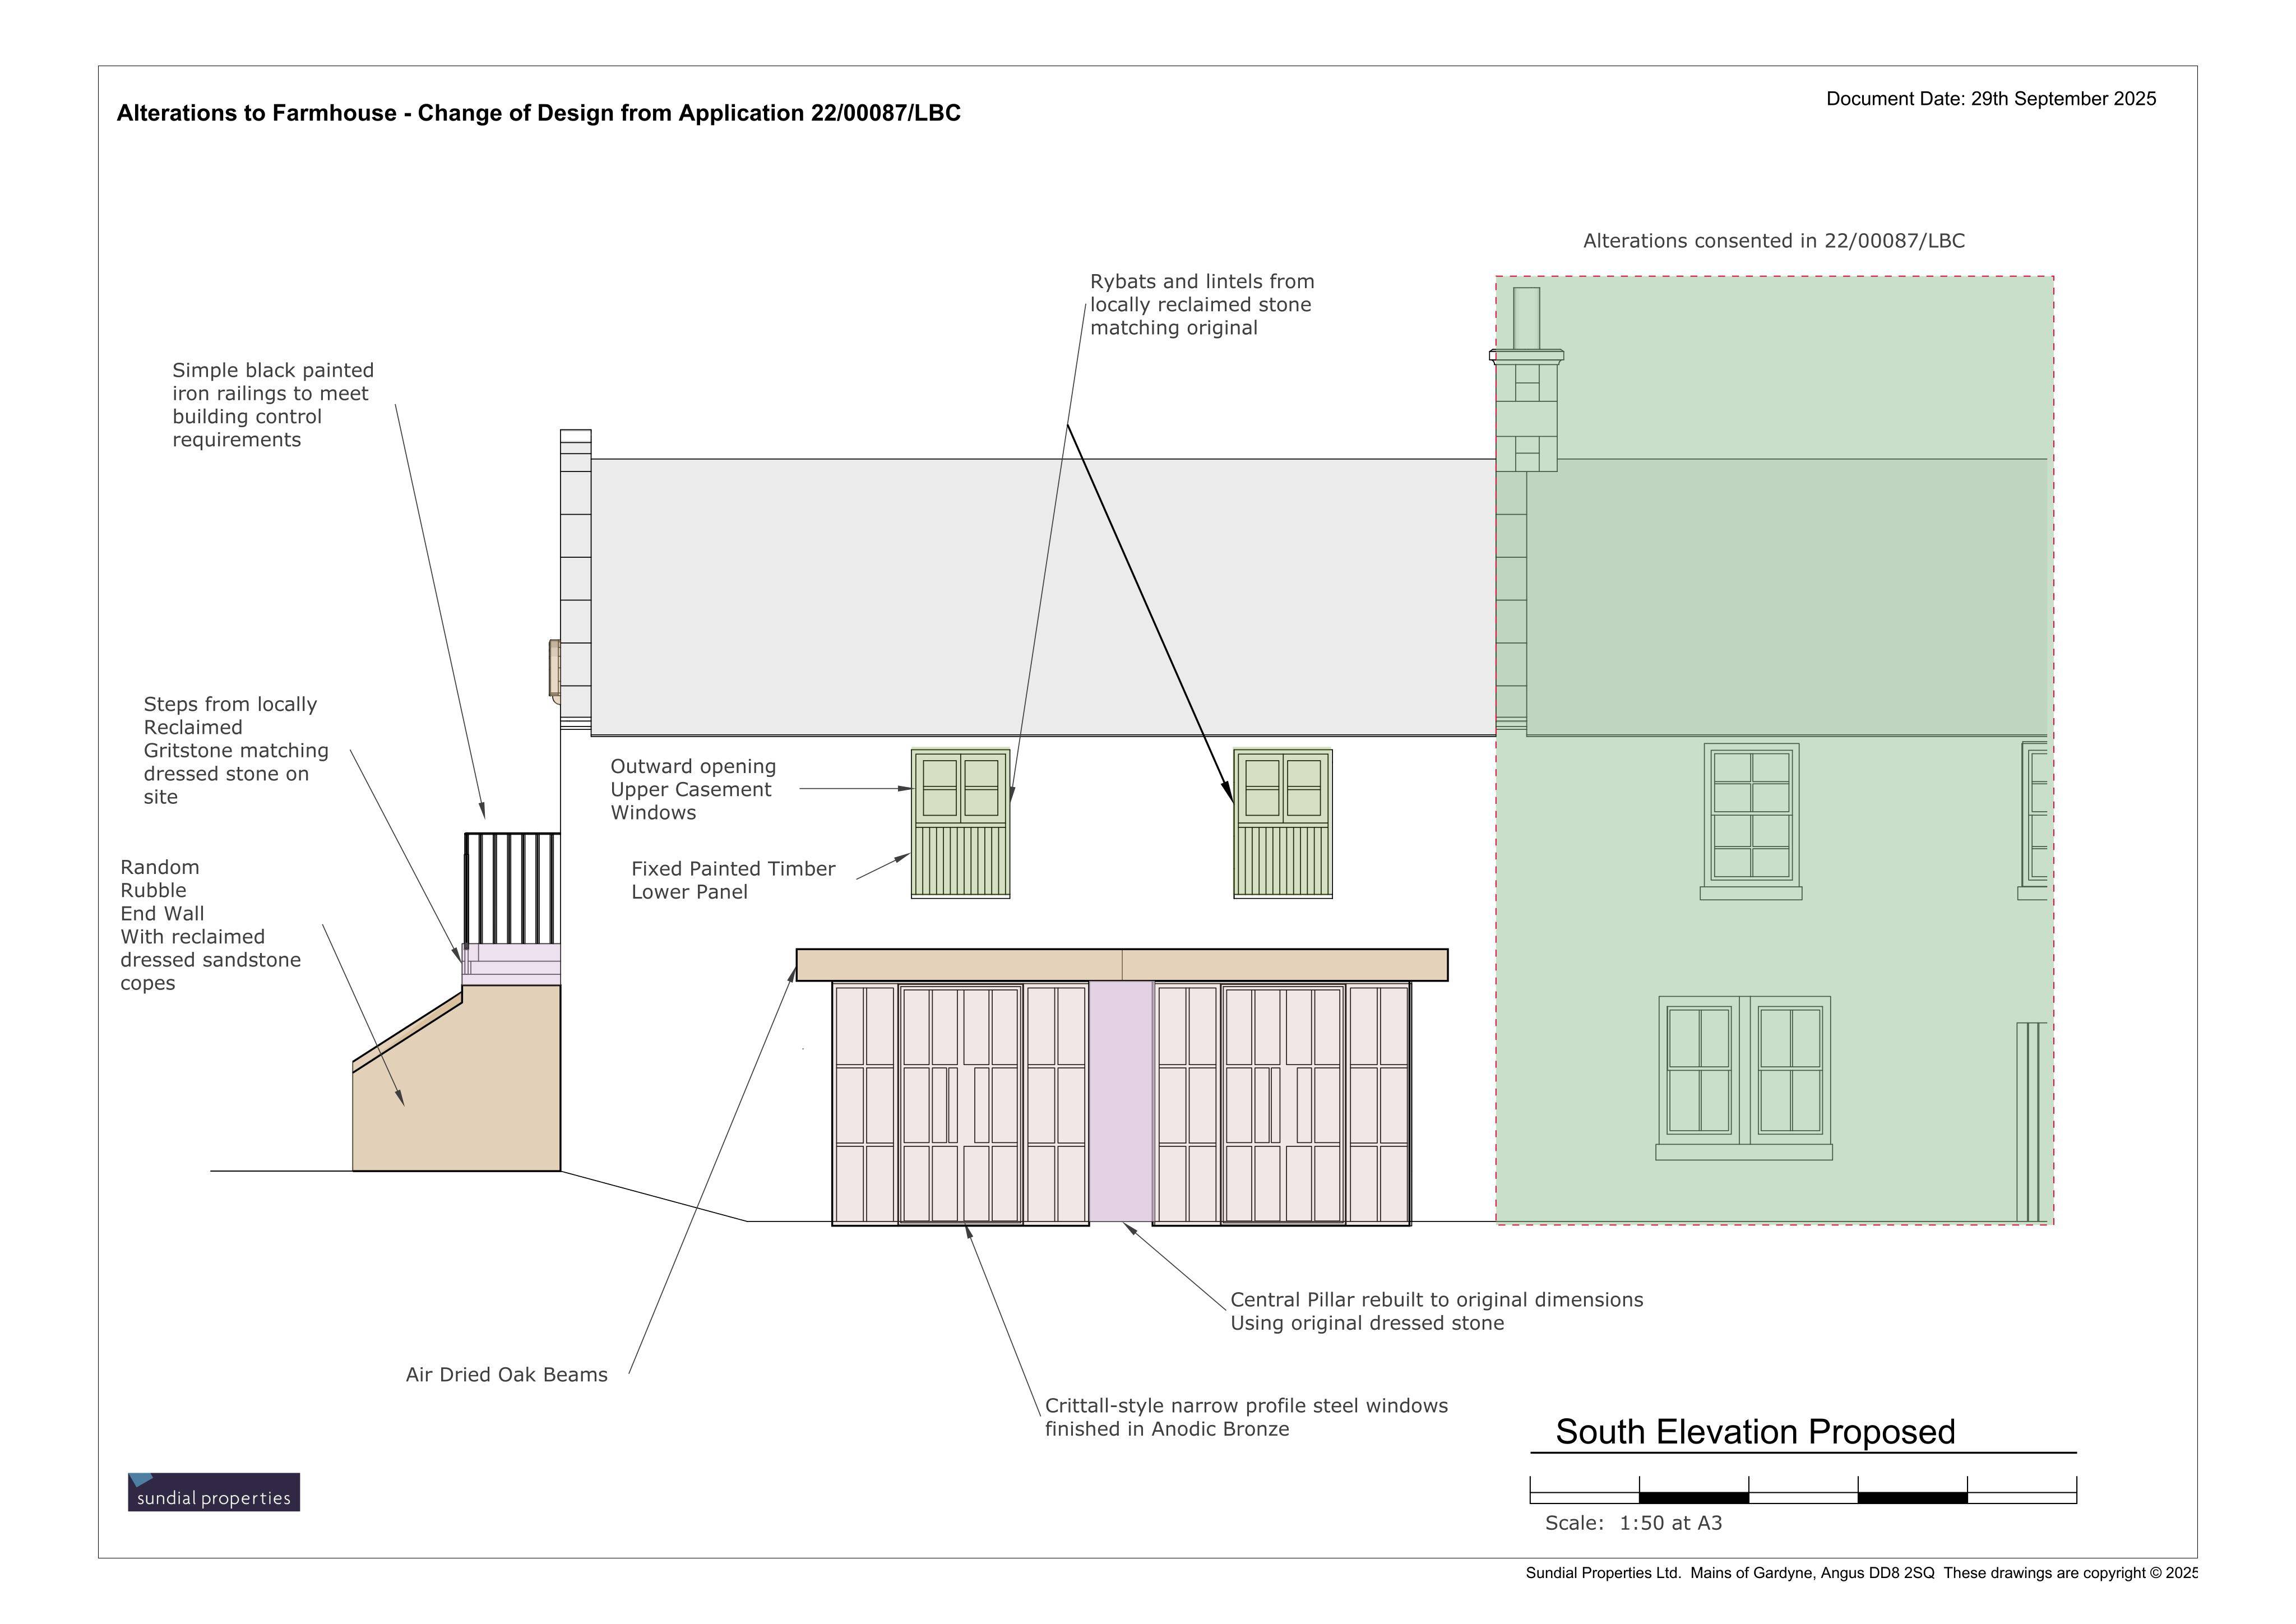Click the black iron railings on the steps
The height and width of the screenshot is (1624, 2296).
point(512,888)
